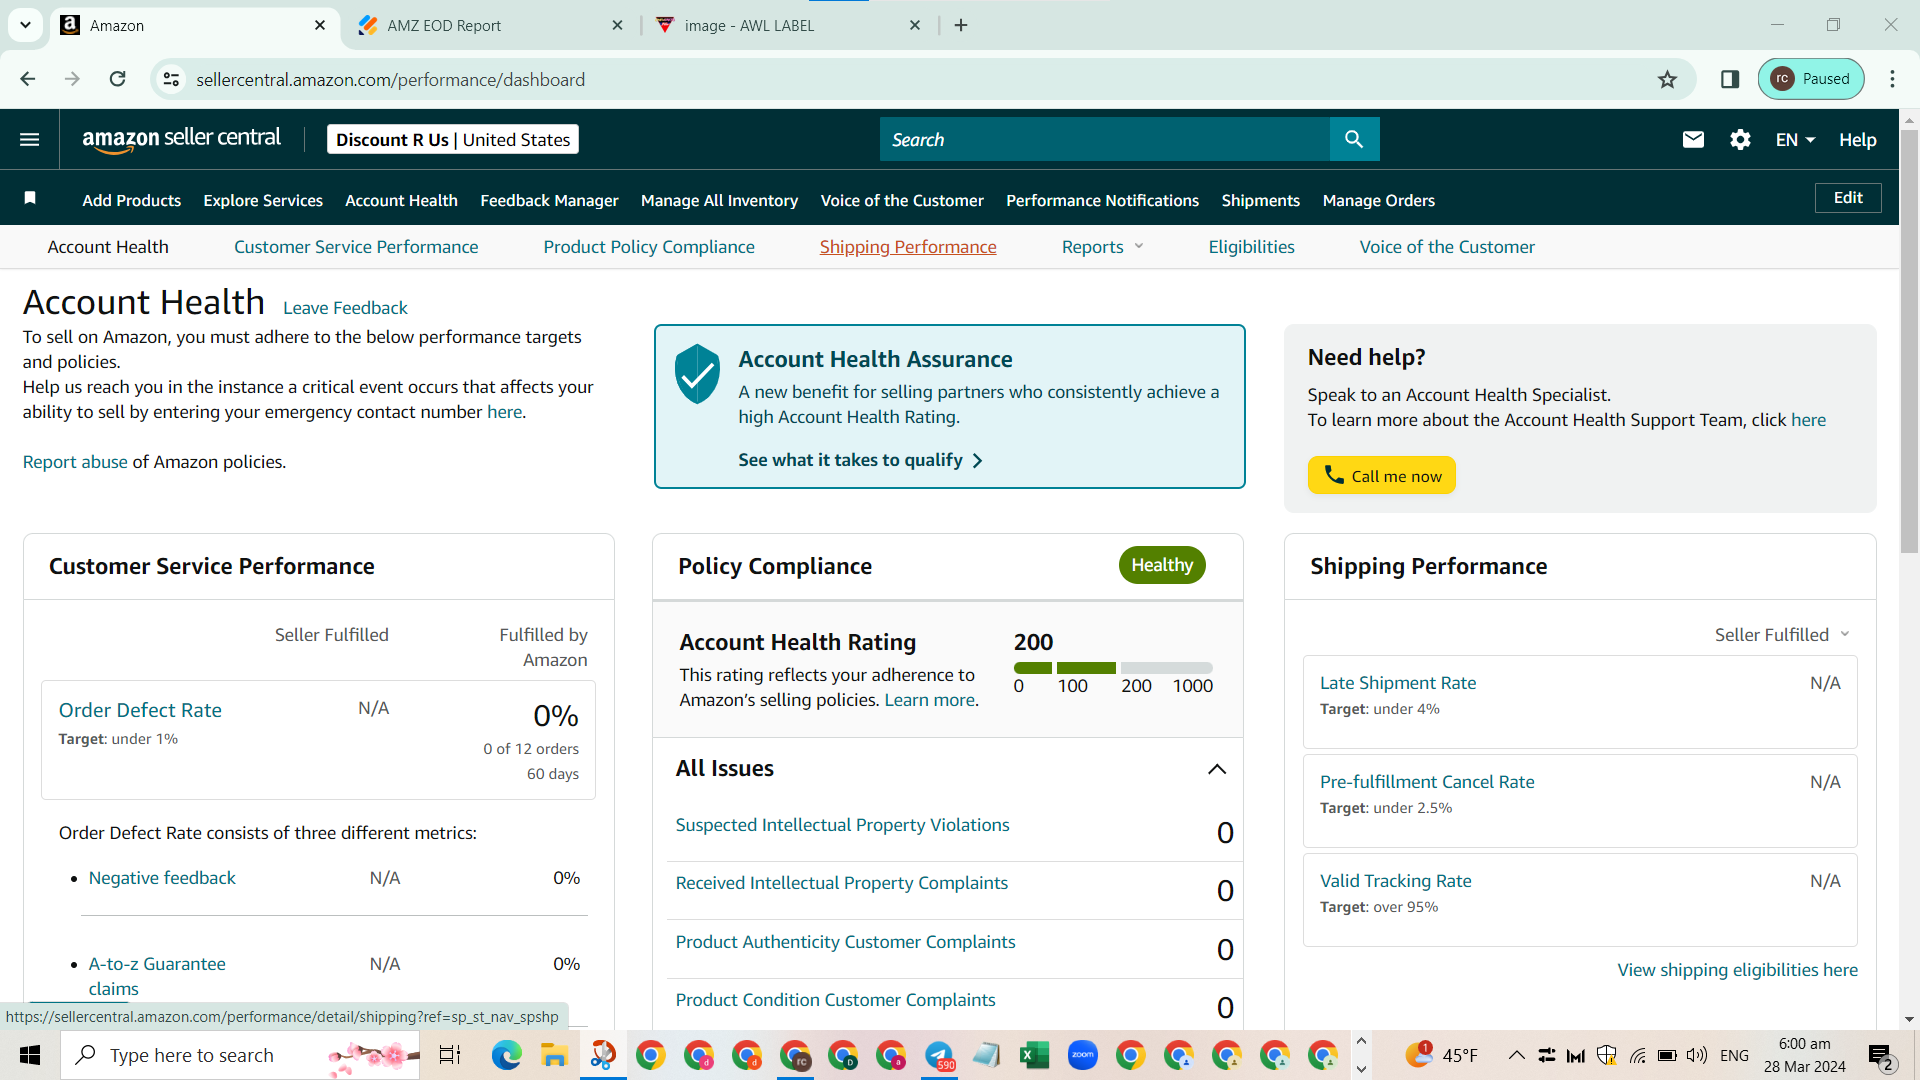Open the Report abuse link
The height and width of the screenshot is (1080, 1920).
pos(75,462)
